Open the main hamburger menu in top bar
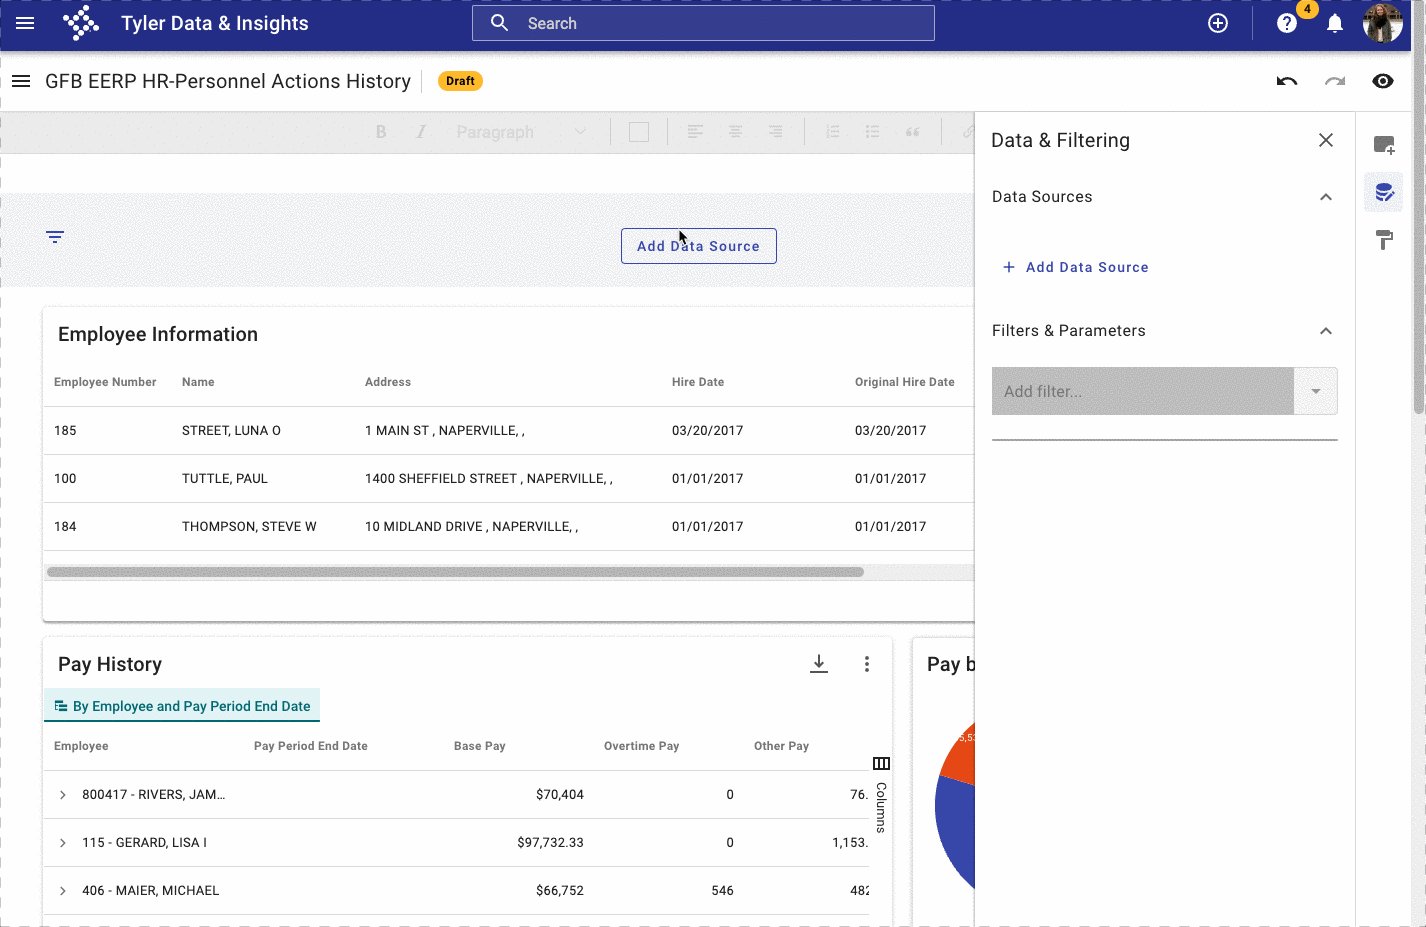The image size is (1426, 927). tap(25, 23)
